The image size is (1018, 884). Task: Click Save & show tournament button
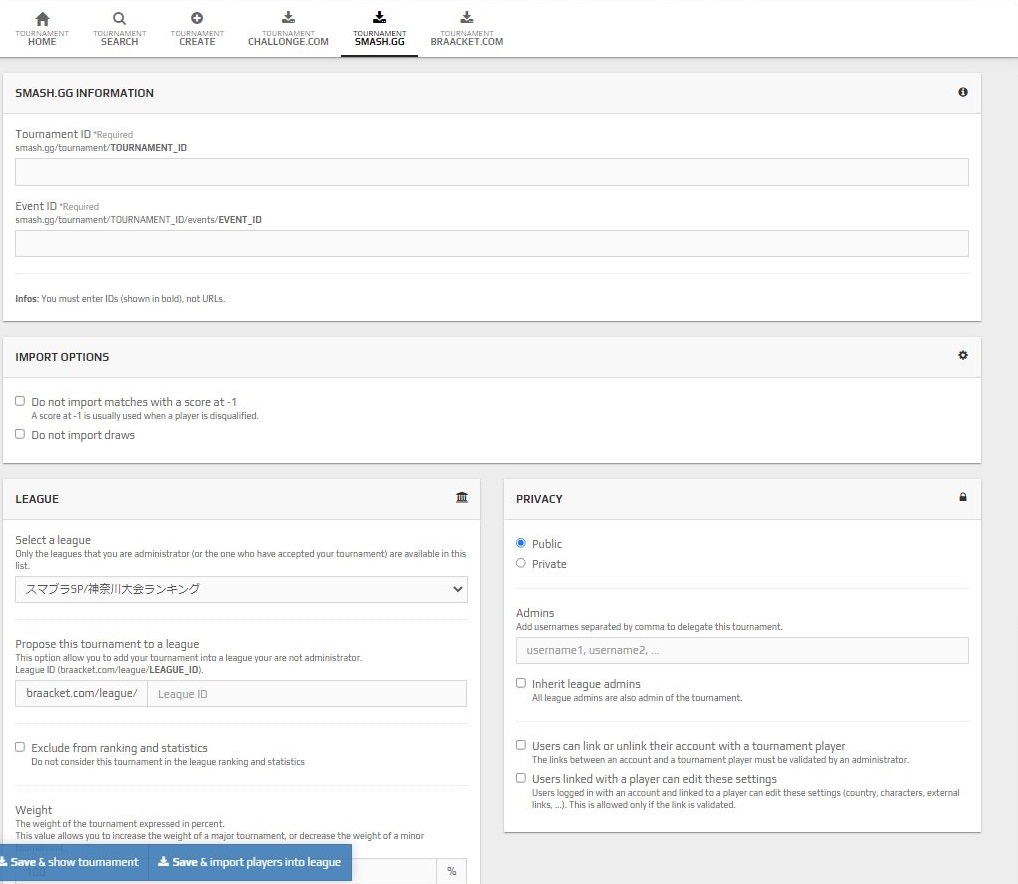[74, 862]
